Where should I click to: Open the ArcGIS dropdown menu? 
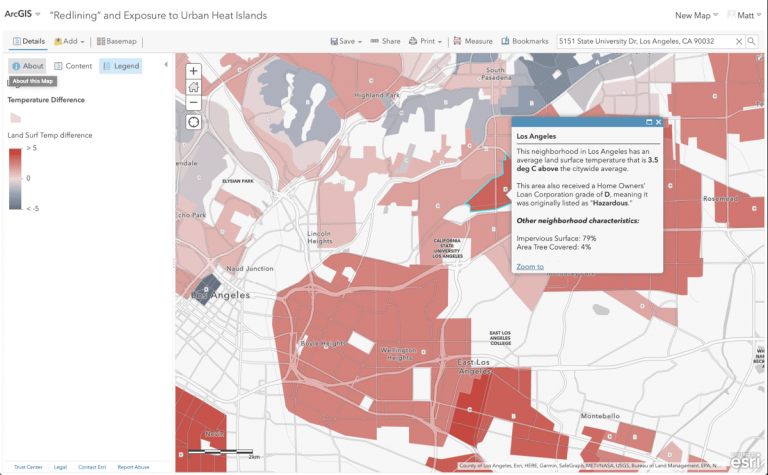(22, 14)
